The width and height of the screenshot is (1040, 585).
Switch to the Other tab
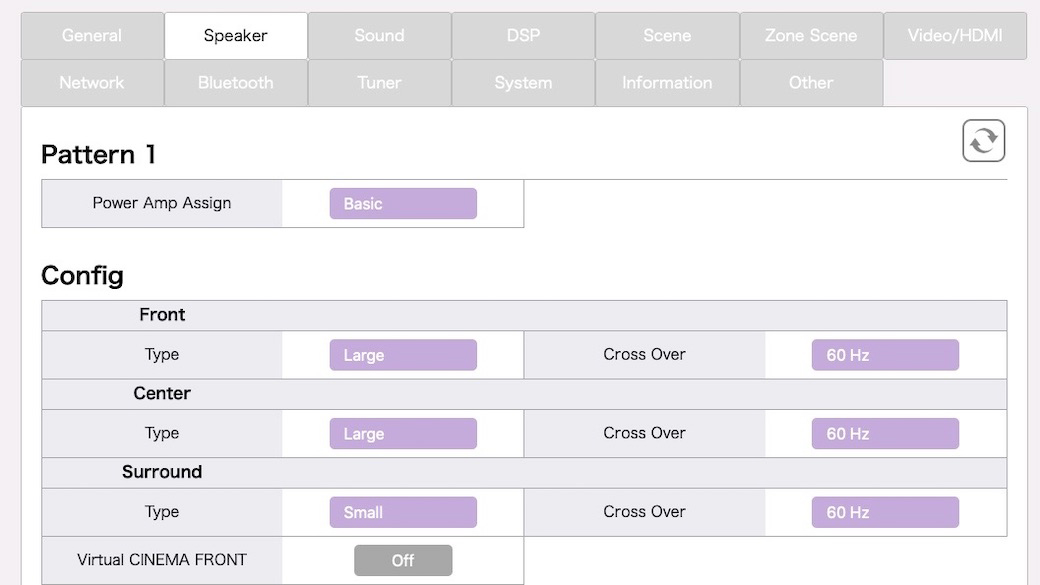tap(811, 83)
